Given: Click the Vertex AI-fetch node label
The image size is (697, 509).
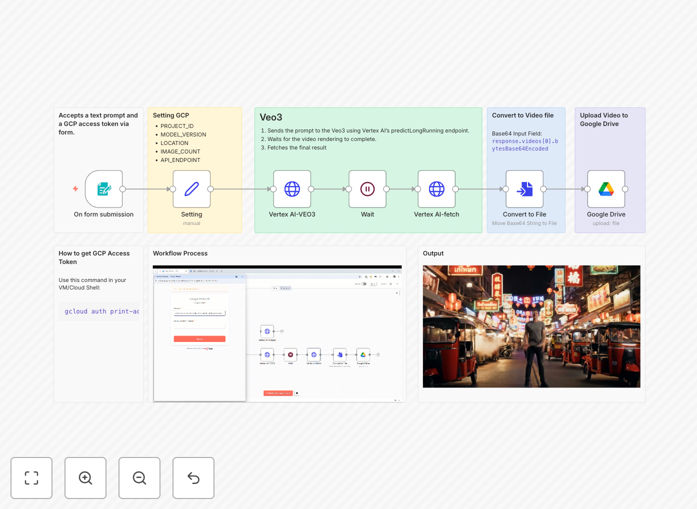Looking at the screenshot, I should click(437, 214).
